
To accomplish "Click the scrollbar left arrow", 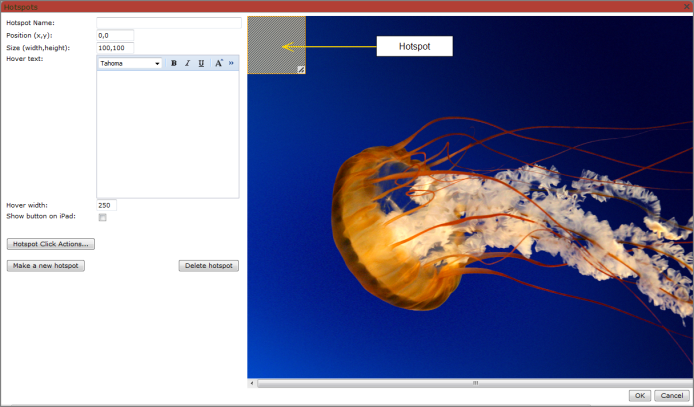I will tap(252, 383).
